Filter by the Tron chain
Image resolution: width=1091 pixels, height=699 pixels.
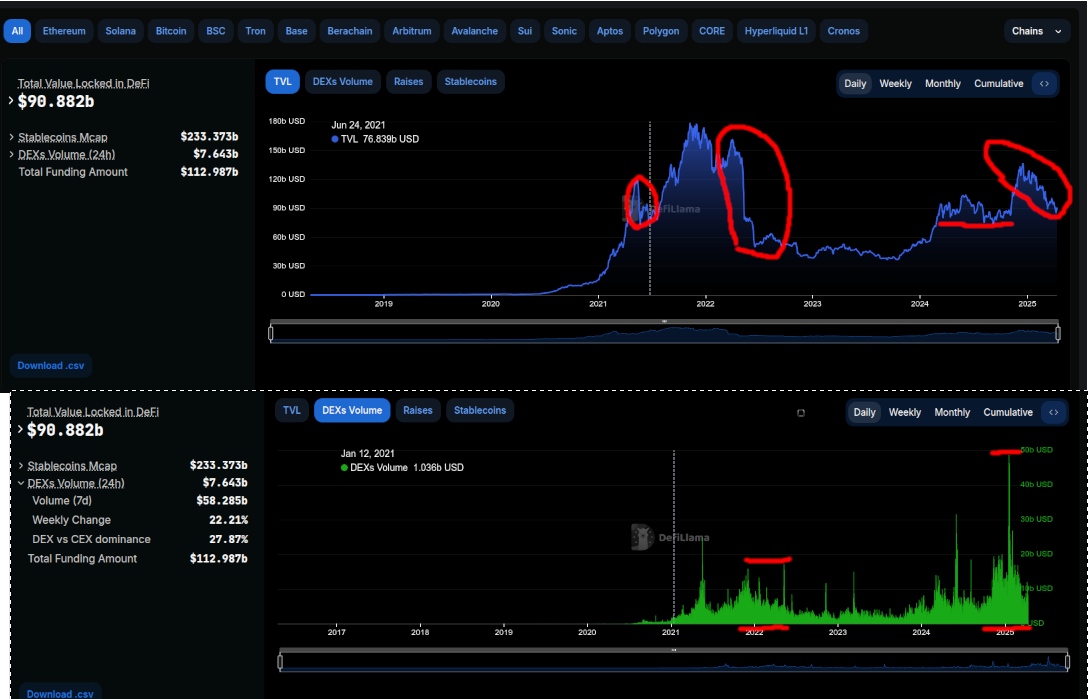click(255, 31)
